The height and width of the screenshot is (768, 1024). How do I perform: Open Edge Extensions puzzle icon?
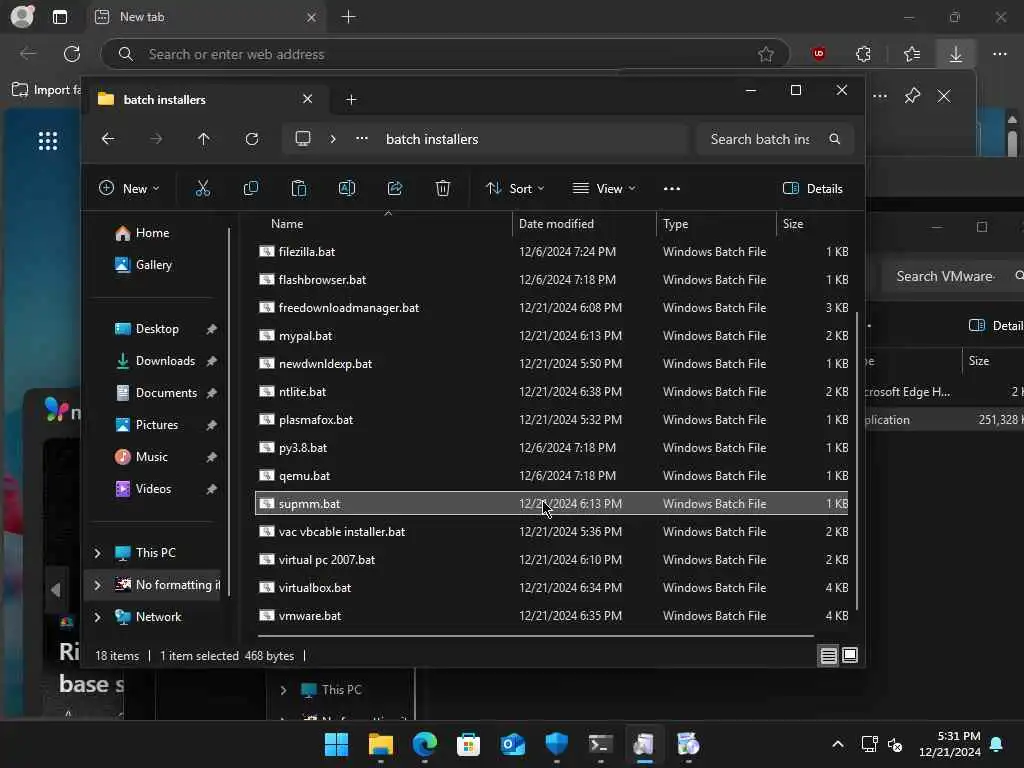coord(863,54)
